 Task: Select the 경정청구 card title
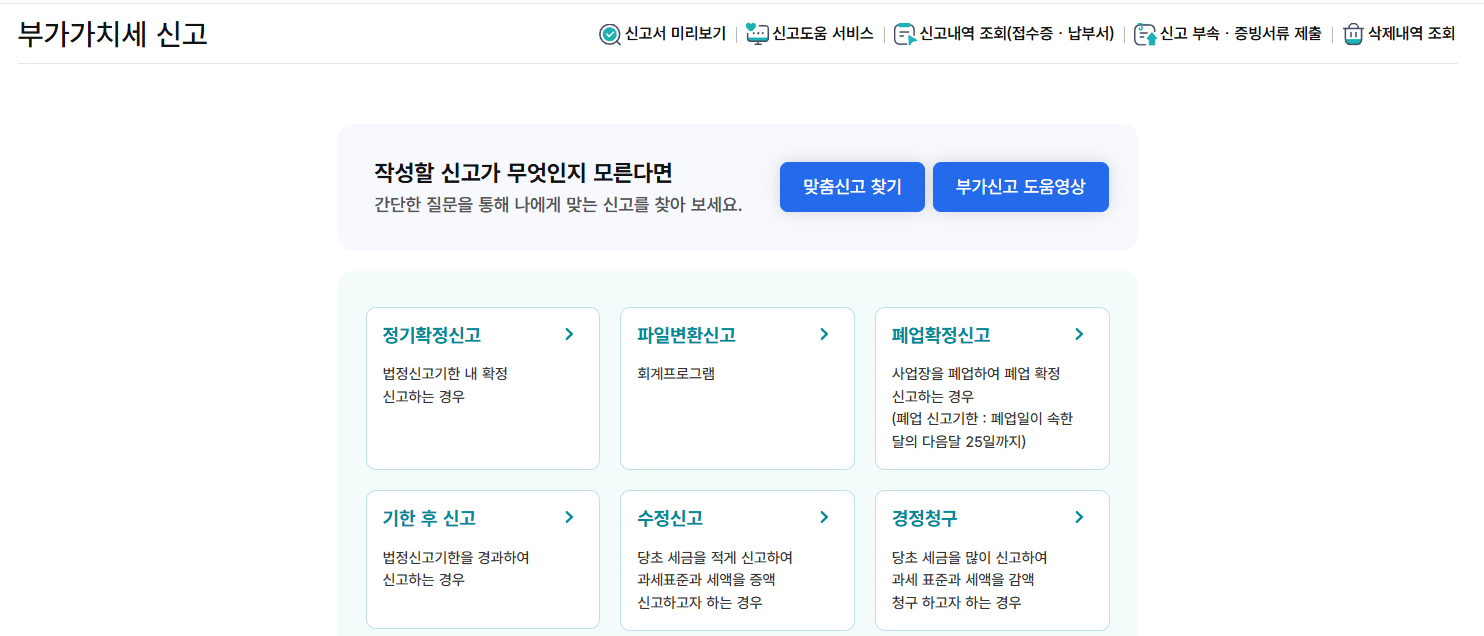(x=925, y=518)
